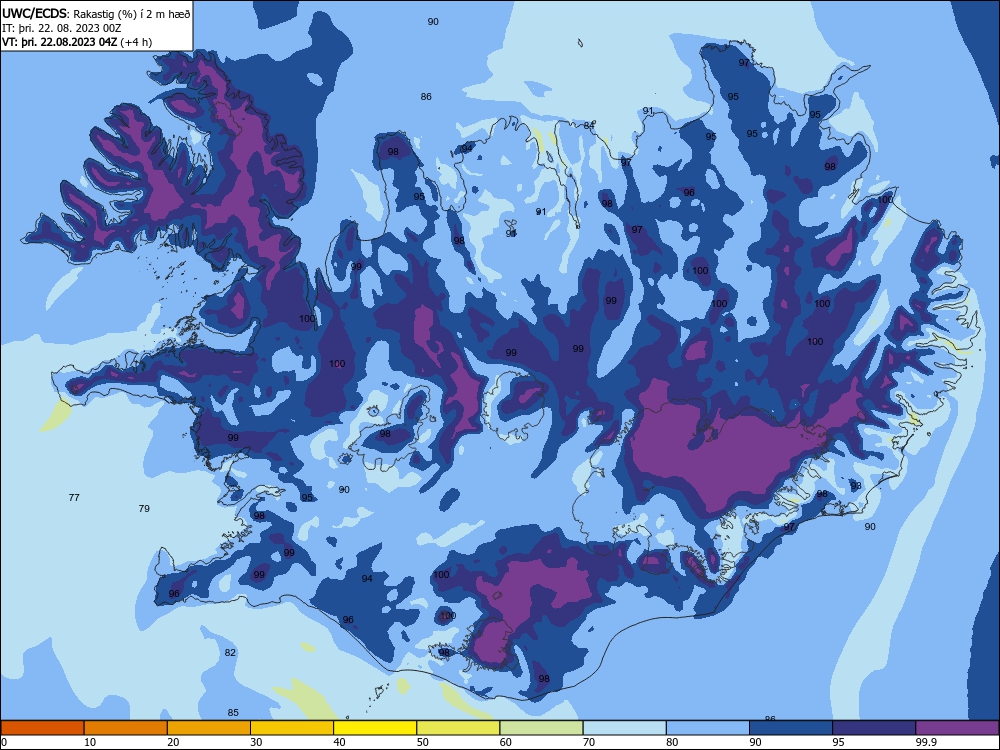The height and width of the screenshot is (750, 1000).
Task: Choose the dark blue 90–95 legend swatch
Action: (x=791, y=728)
